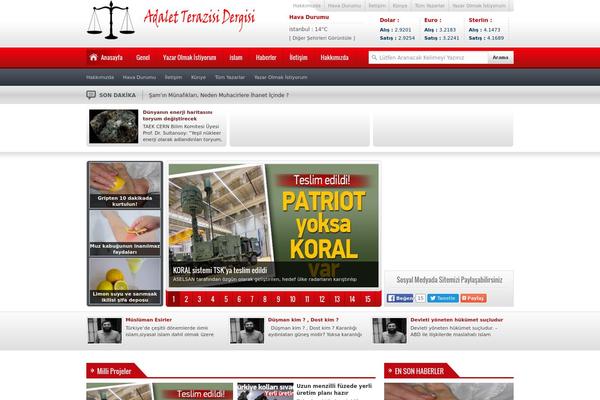Screen dimensions: 600x400
Task: Open İletişim in the dark sub-menu
Action: 173,77
